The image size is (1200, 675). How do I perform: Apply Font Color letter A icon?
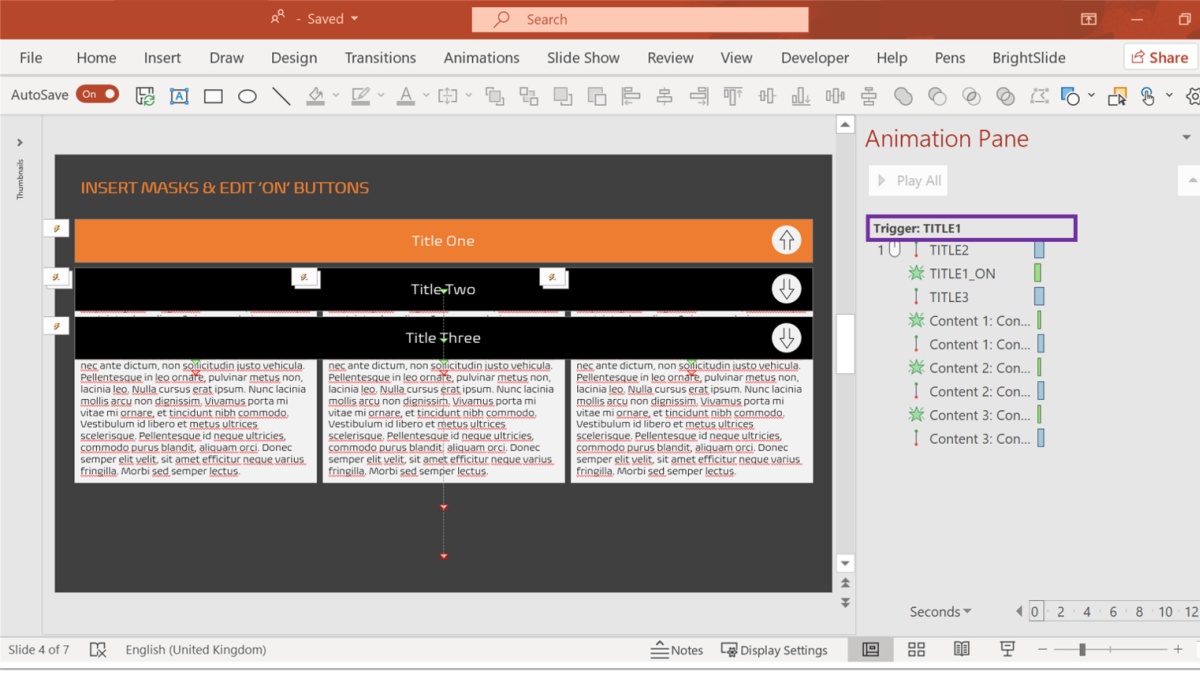click(x=405, y=96)
